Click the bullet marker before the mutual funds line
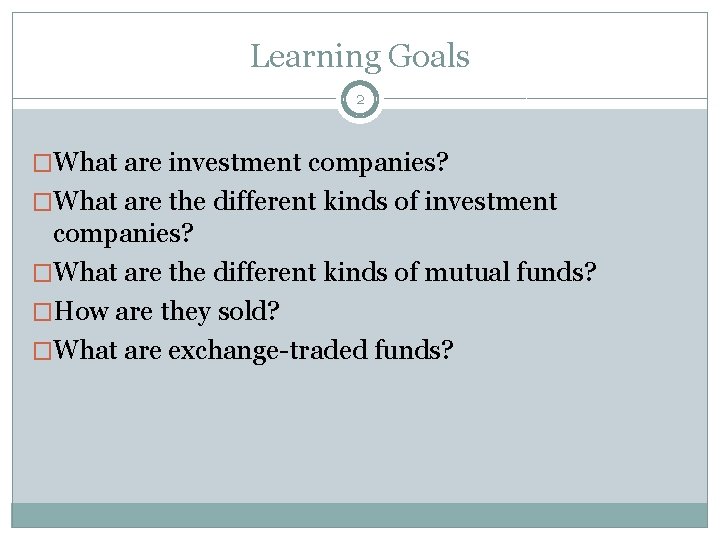Image resolution: width=720 pixels, height=540 pixels. click(x=44, y=273)
